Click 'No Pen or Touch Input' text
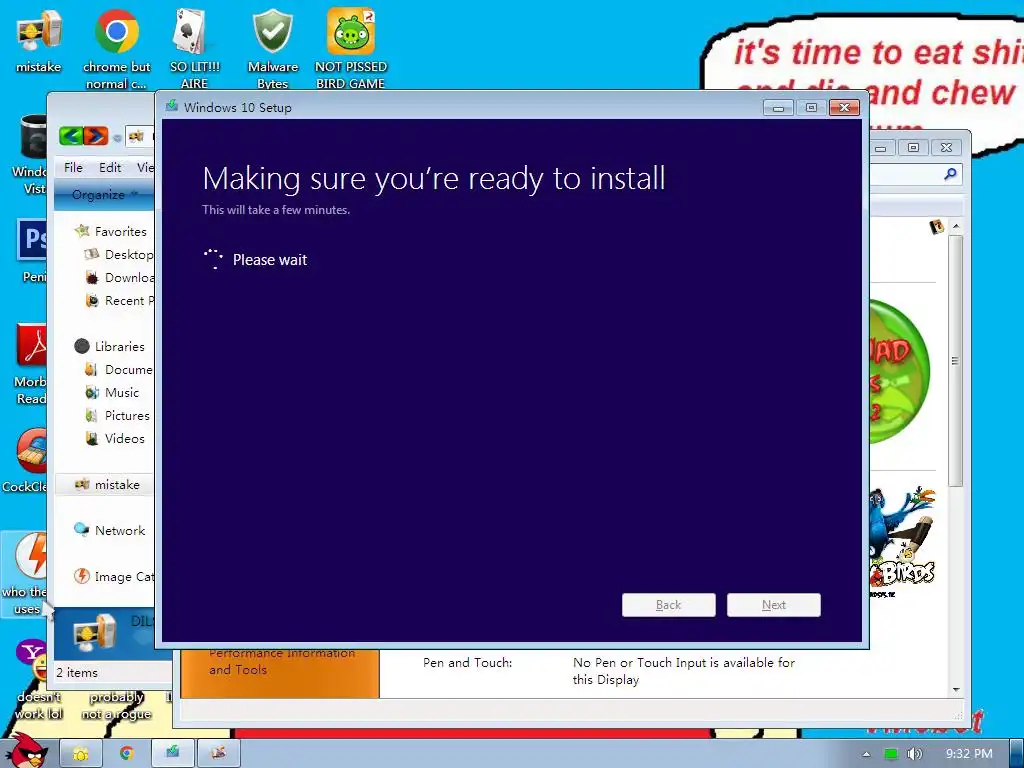1024x768 pixels. (x=684, y=671)
